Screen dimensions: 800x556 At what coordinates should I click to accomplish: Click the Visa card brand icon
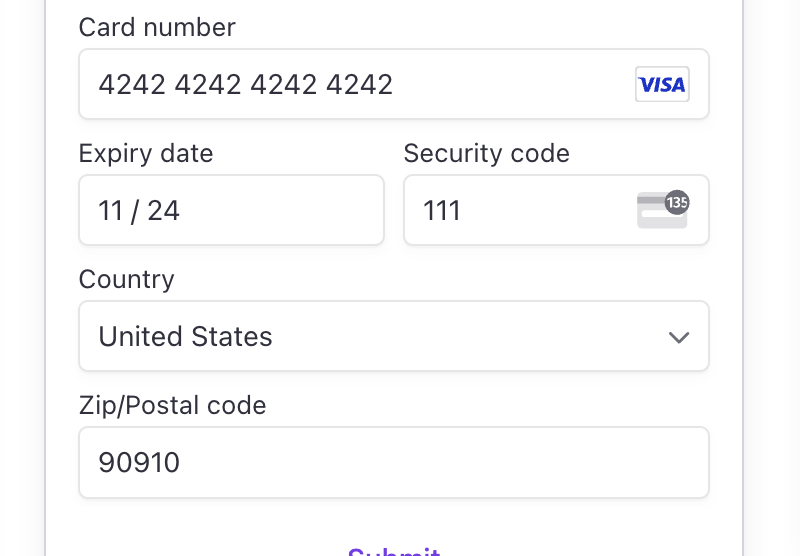[662, 85]
